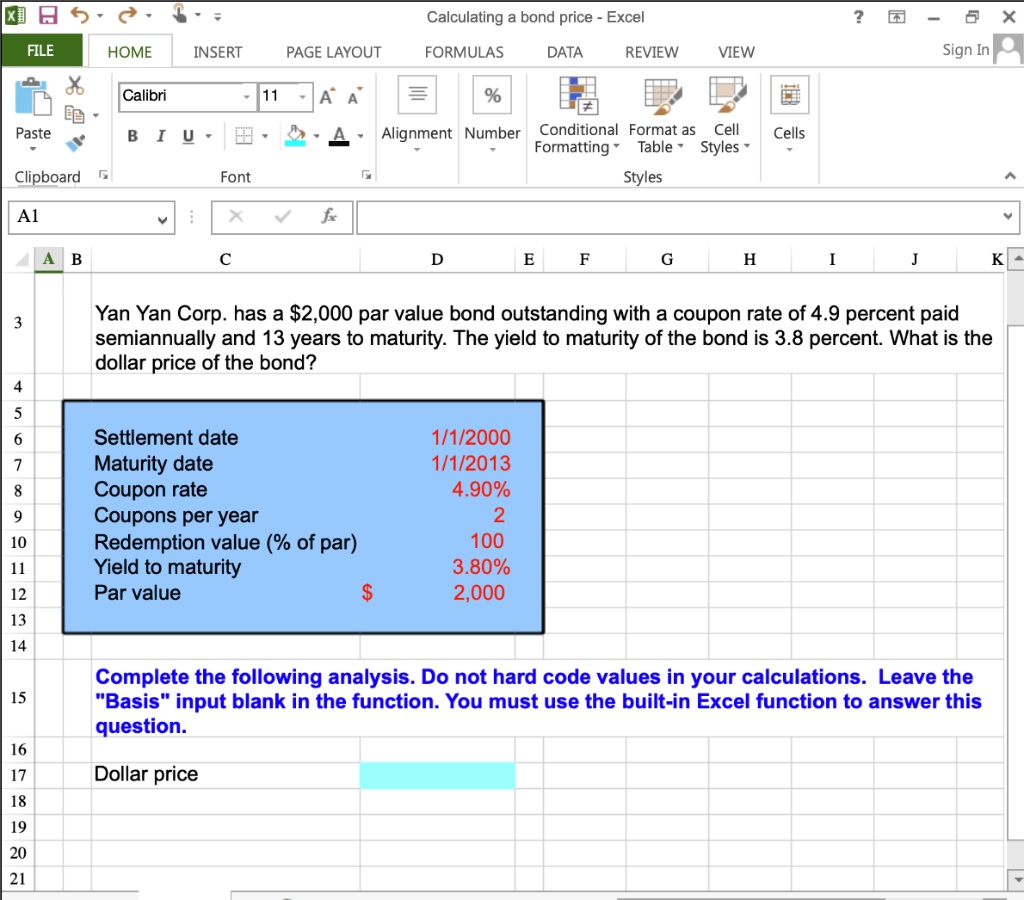Image resolution: width=1024 pixels, height=900 pixels.
Task: Select the highlighted Dollar price input cell
Action: pyautogui.click(x=437, y=775)
